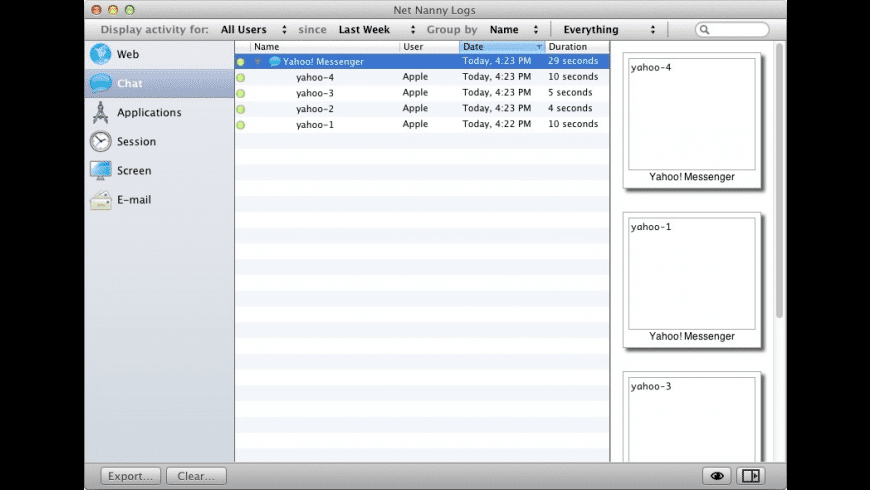
Task: Sort by the Duration column header
Action: 577,47
